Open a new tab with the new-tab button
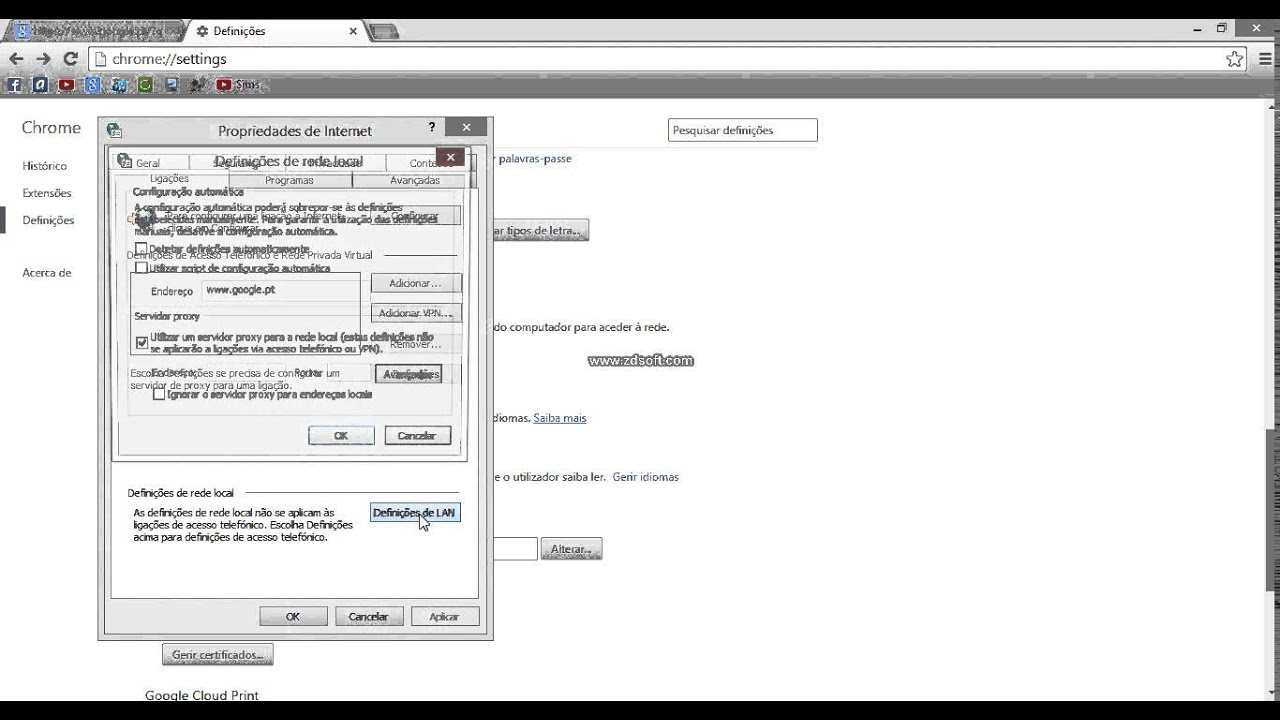Viewport: 1280px width, 720px height. click(x=384, y=31)
